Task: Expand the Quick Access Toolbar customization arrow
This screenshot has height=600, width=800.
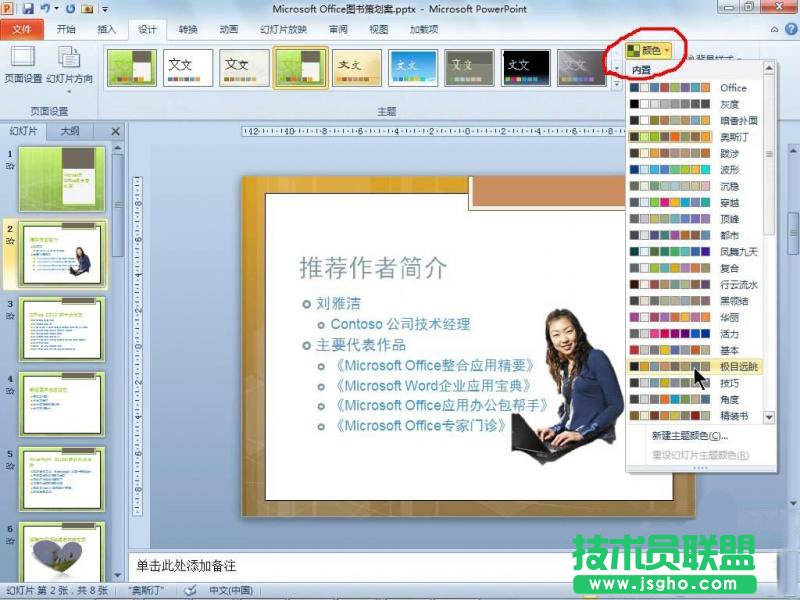Action: [104, 9]
